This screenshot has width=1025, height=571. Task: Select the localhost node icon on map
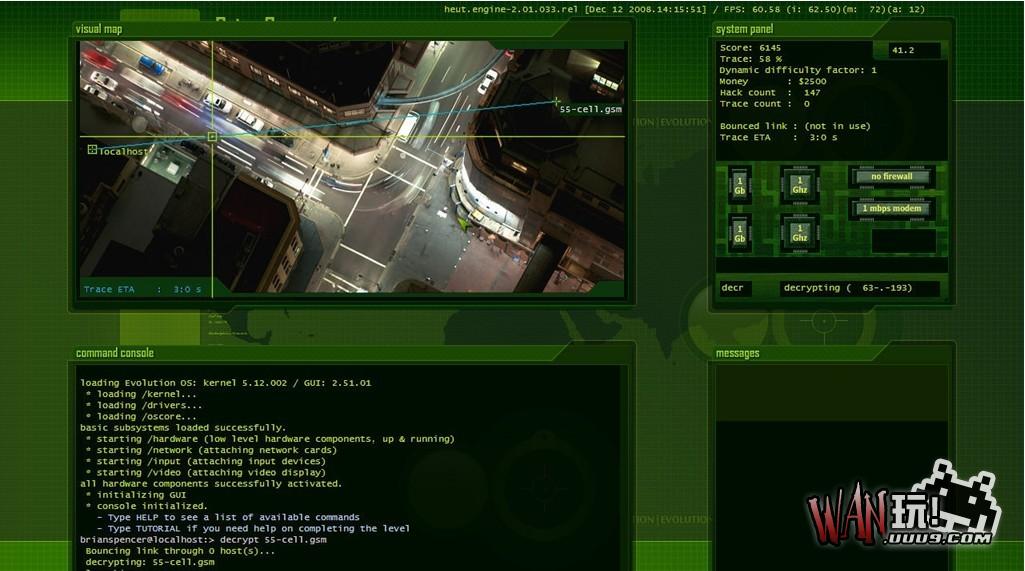(x=92, y=150)
